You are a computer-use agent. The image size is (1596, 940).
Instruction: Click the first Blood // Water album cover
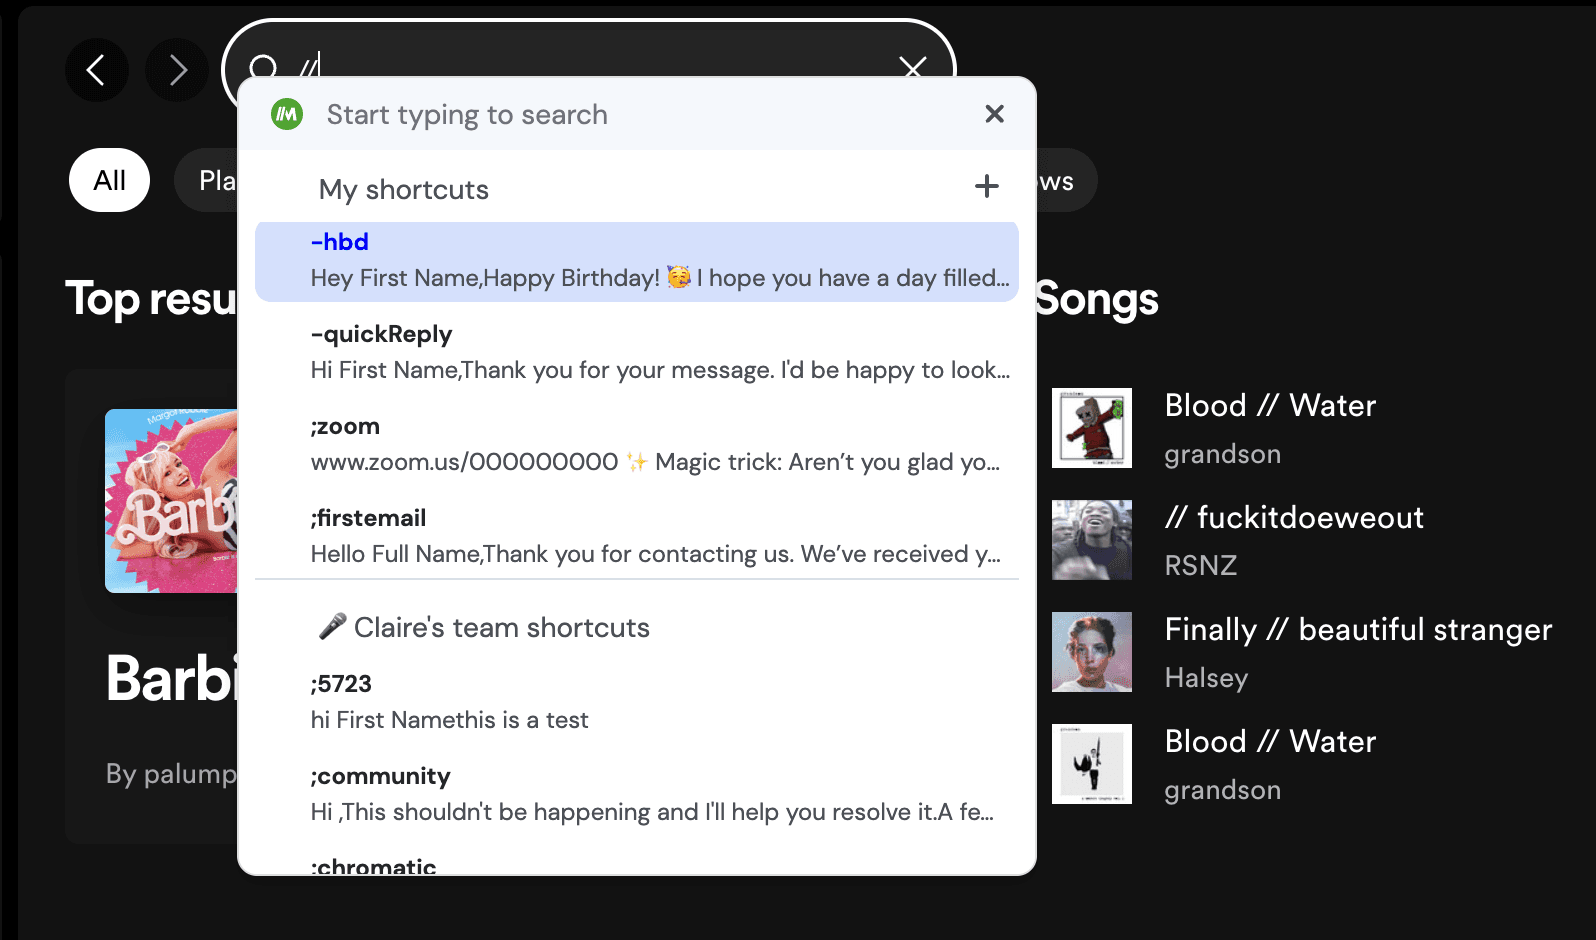pos(1092,428)
